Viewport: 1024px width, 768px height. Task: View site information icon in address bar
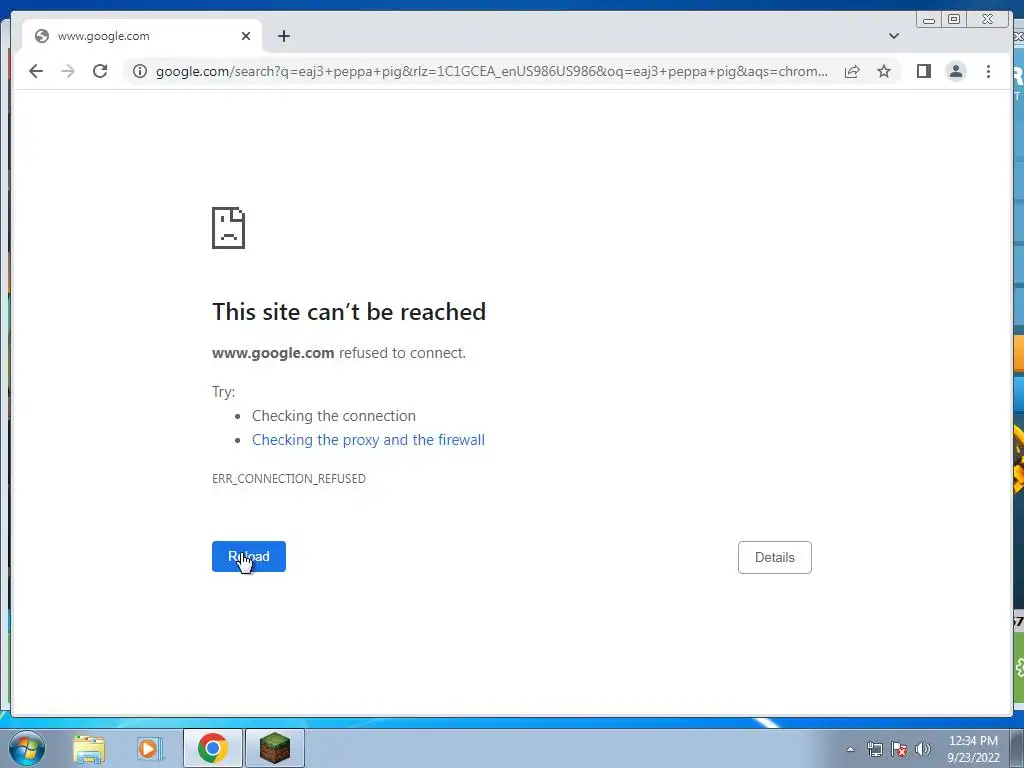tap(140, 71)
